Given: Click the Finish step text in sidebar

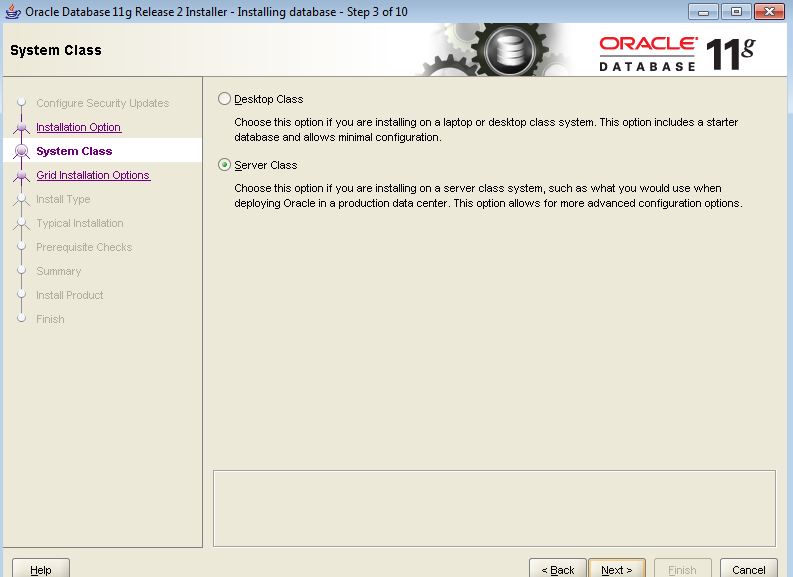Looking at the screenshot, I should (x=50, y=319).
